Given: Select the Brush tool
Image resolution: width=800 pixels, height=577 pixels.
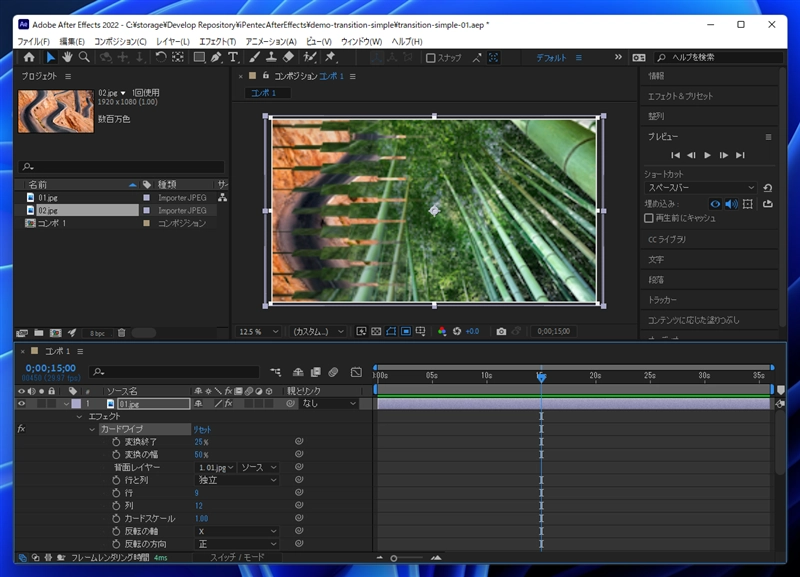Looking at the screenshot, I should click(x=255, y=57).
